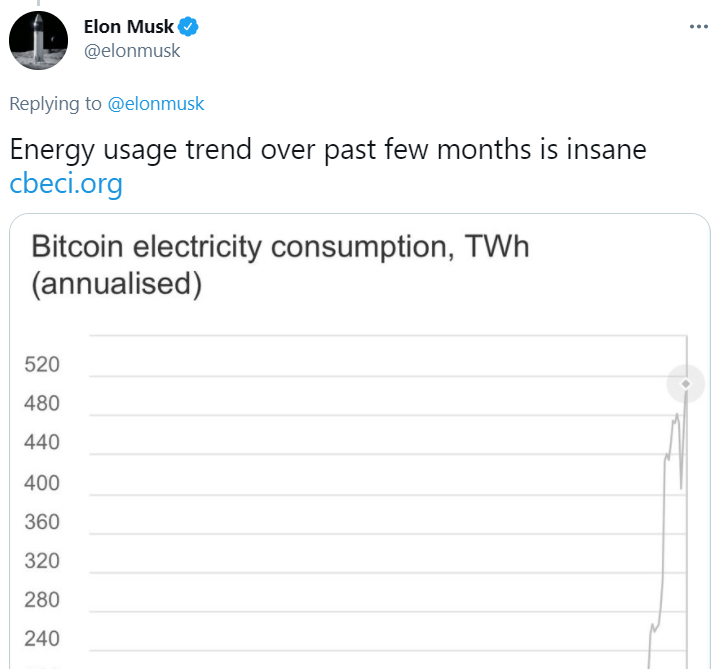Open Elon Musk's rocket profile picture

38,40
